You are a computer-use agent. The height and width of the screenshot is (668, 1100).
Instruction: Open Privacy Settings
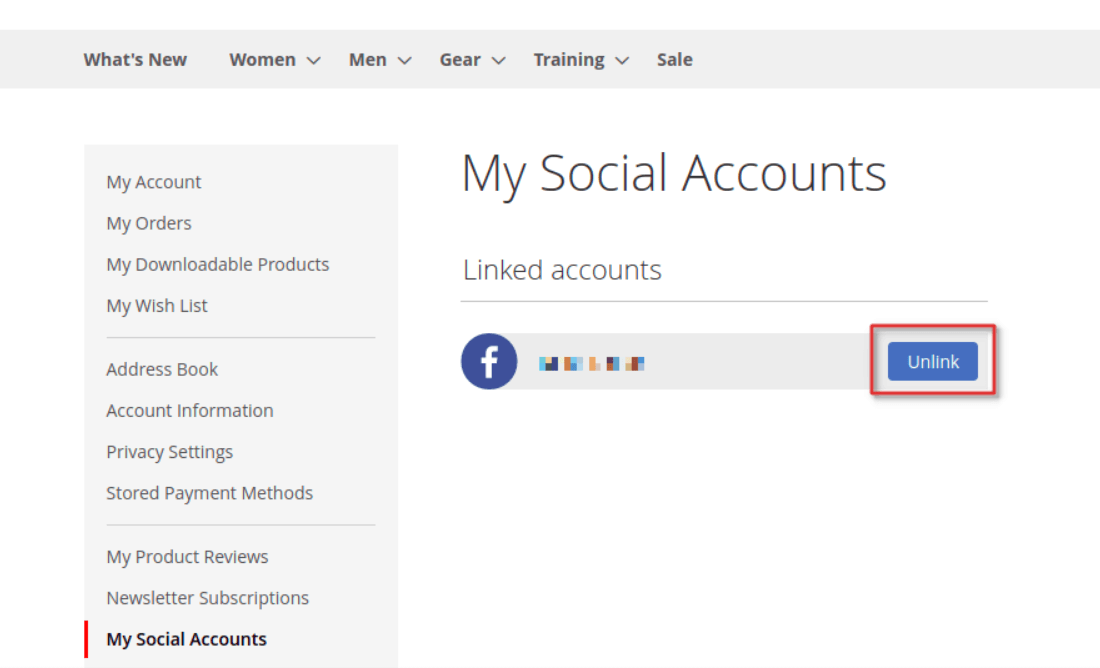170,452
